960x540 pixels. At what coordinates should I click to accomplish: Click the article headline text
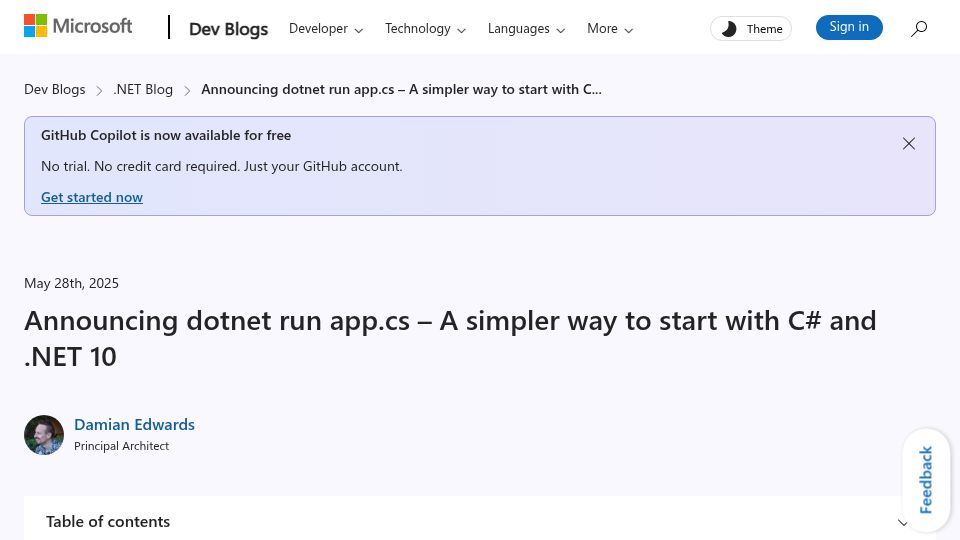[450, 339]
